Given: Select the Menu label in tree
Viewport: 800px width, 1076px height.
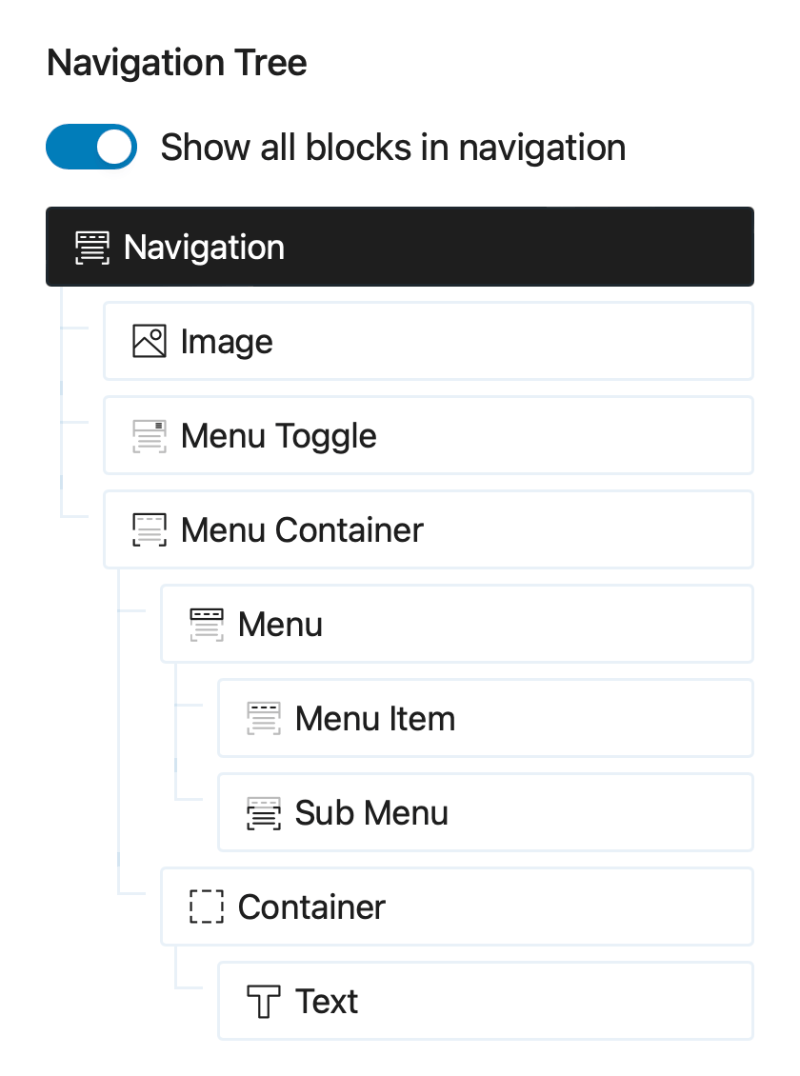Looking at the screenshot, I should [280, 625].
